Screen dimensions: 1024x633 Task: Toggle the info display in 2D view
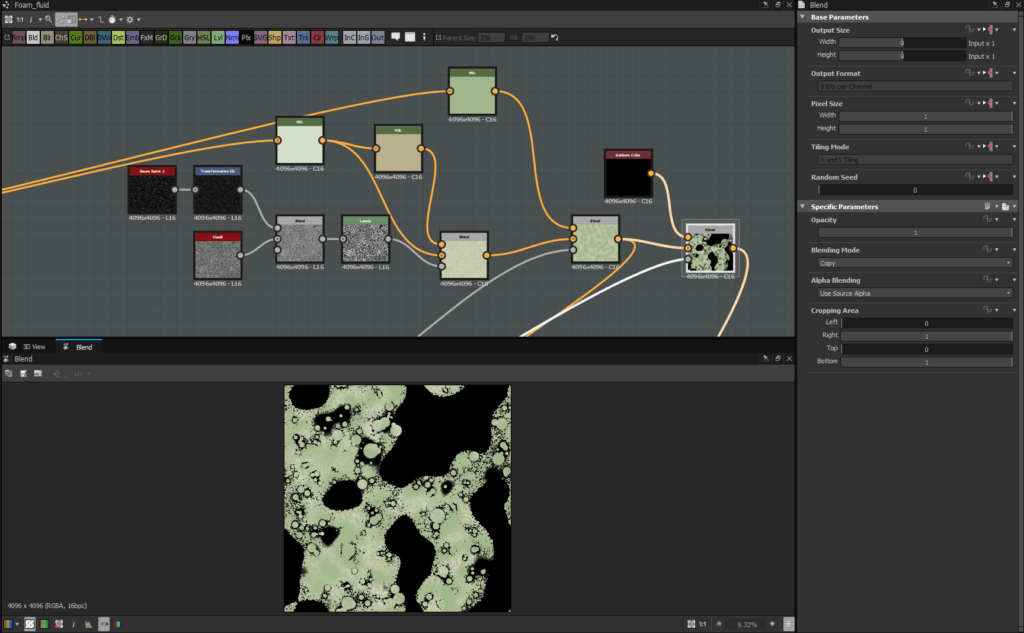(73, 624)
